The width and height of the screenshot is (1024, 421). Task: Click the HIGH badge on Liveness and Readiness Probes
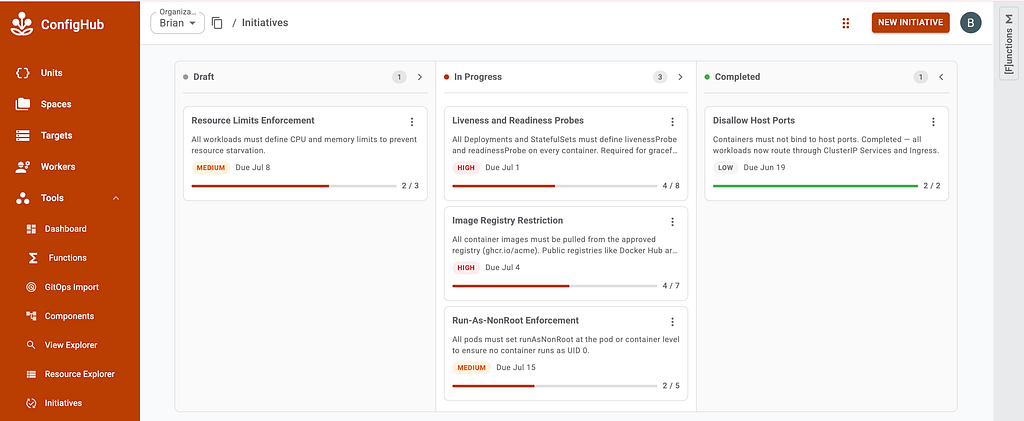pyautogui.click(x=466, y=168)
